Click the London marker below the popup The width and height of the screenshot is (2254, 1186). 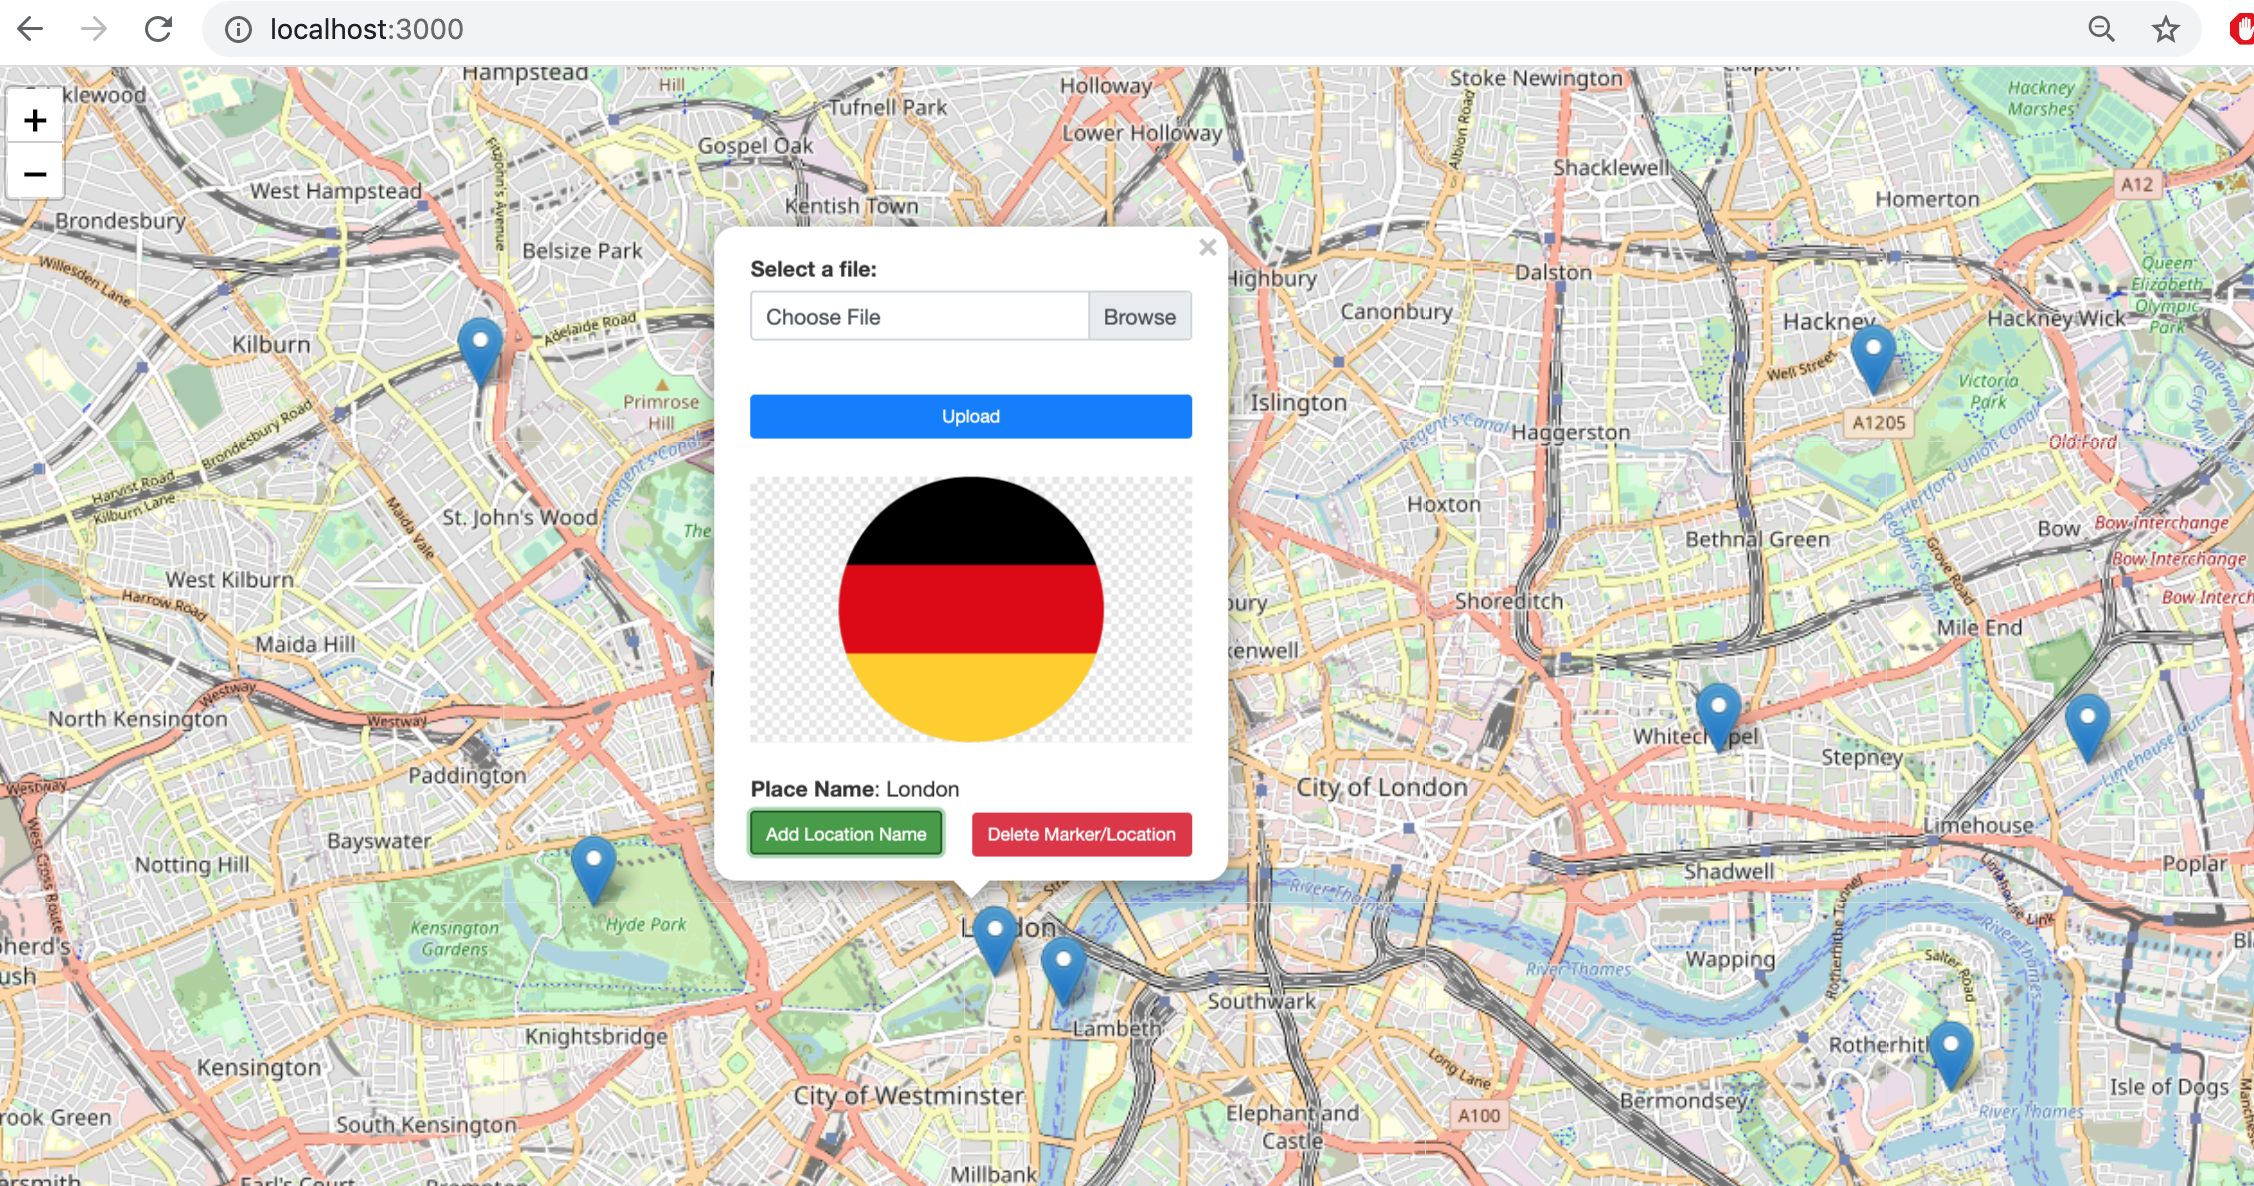coord(995,936)
